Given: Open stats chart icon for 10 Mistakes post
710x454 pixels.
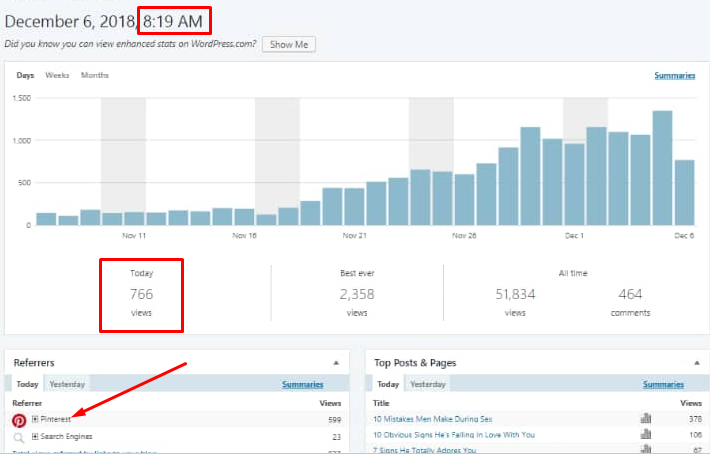Looking at the screenshot, I should pos(645,419).
